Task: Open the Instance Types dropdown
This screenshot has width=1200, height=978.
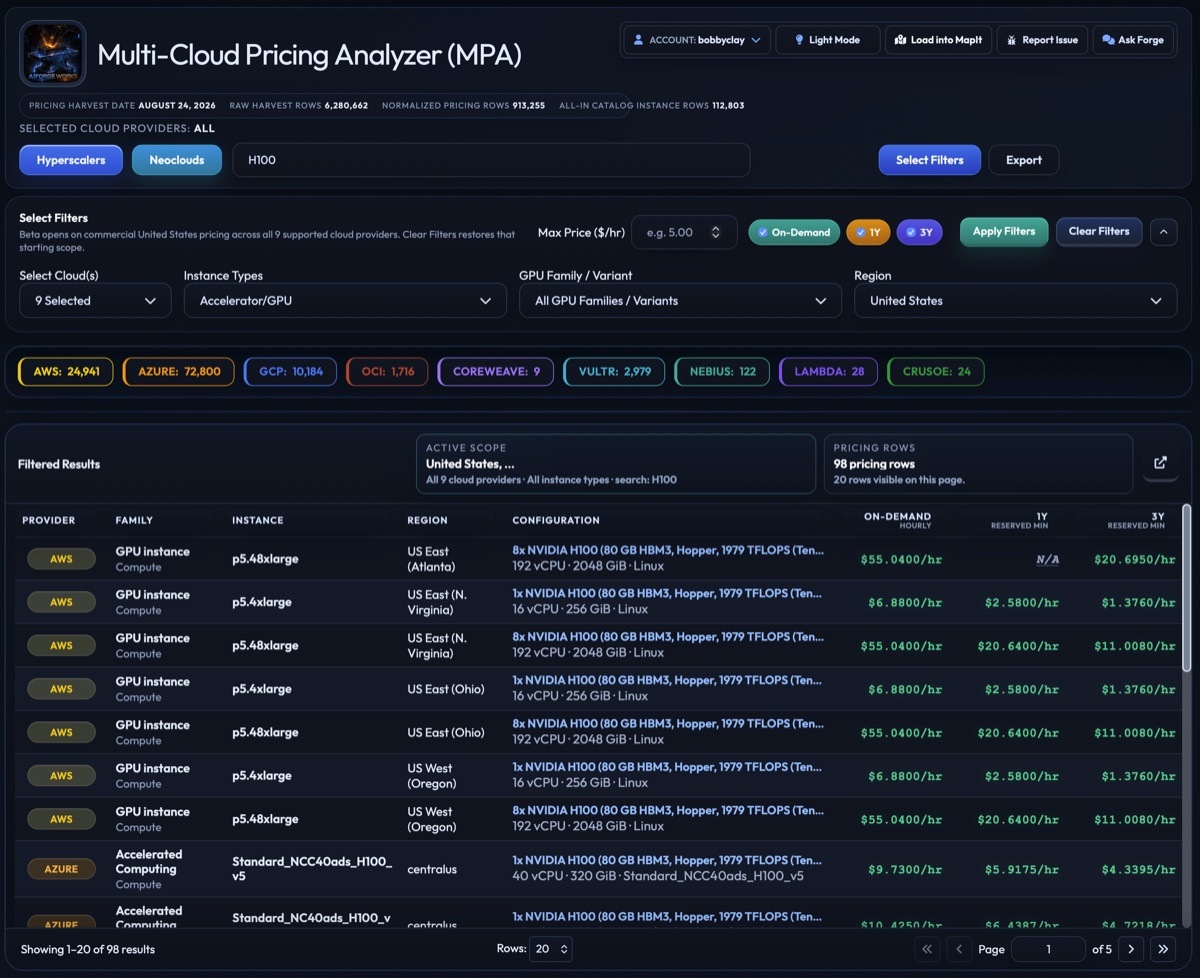Action: tap(345, 300)
